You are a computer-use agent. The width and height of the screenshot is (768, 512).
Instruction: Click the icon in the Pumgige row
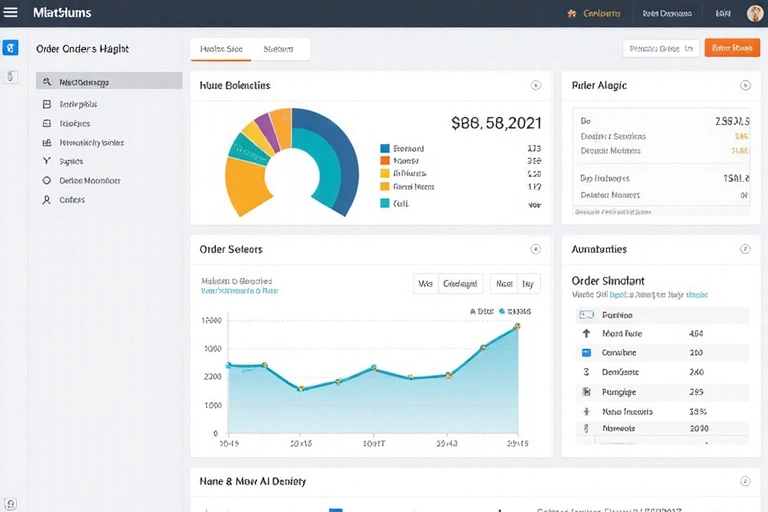586,391
